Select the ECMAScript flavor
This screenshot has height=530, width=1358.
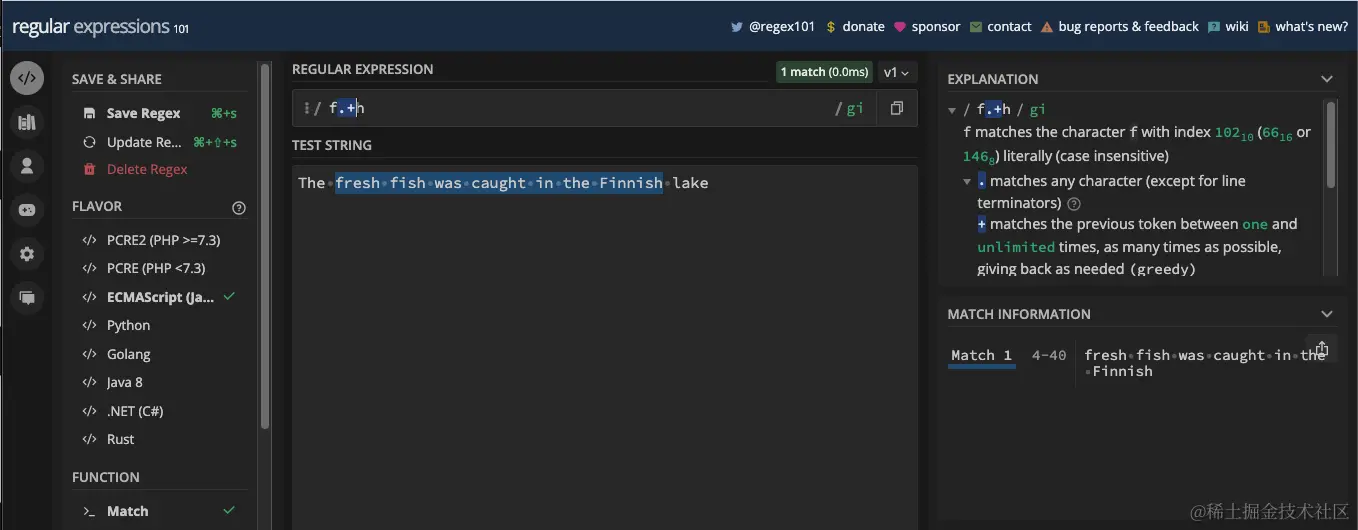(x=160, y=297)
